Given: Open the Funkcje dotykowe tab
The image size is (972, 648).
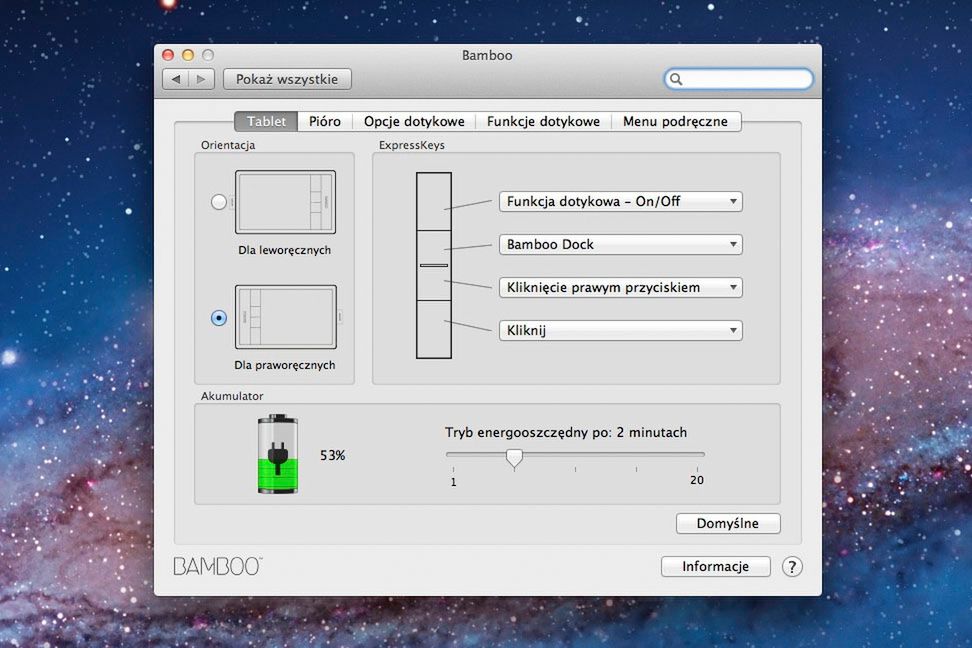Looking at the screenshot, I should point(543,122).
